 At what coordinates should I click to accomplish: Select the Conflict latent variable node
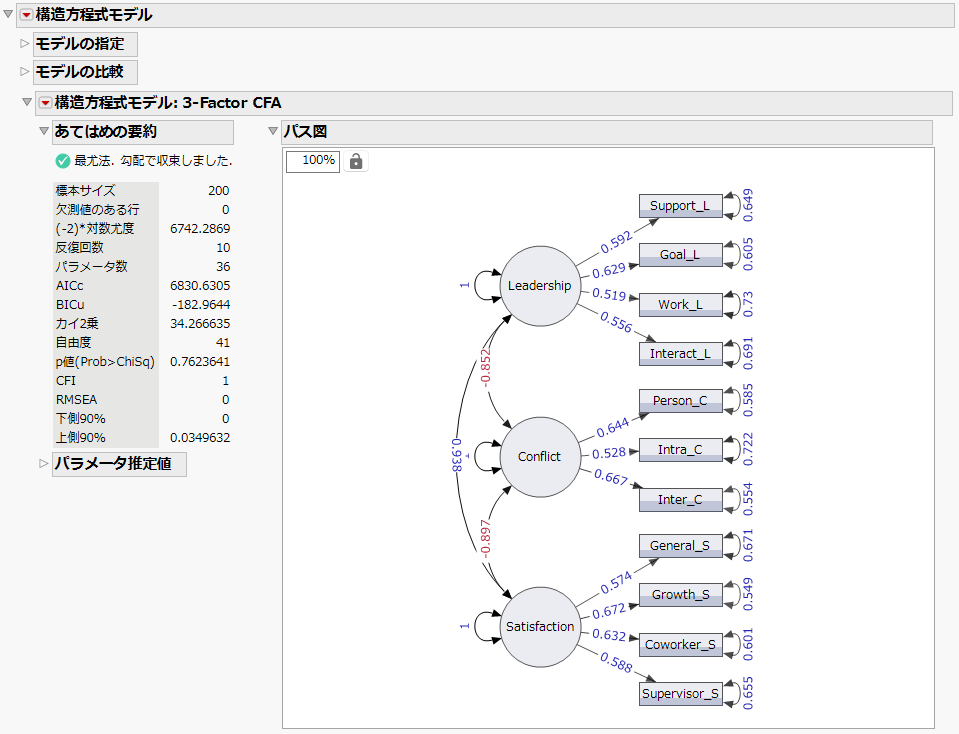coord(539,456)
